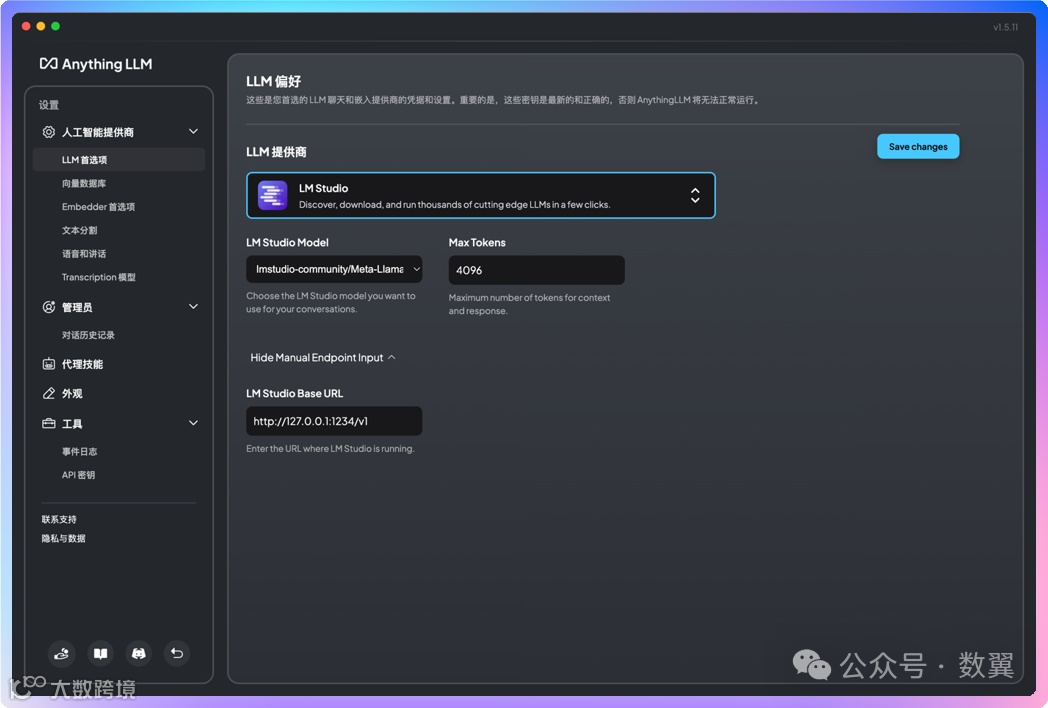The width and height of the screenshot is (1048, 708).
Task: Collapse the 管理员 section chevron
Action: [x=193, y=307]
